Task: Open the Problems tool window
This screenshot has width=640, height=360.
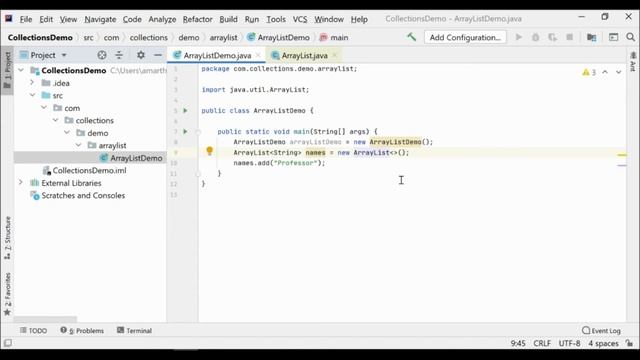Action: [x=82, y=330]
